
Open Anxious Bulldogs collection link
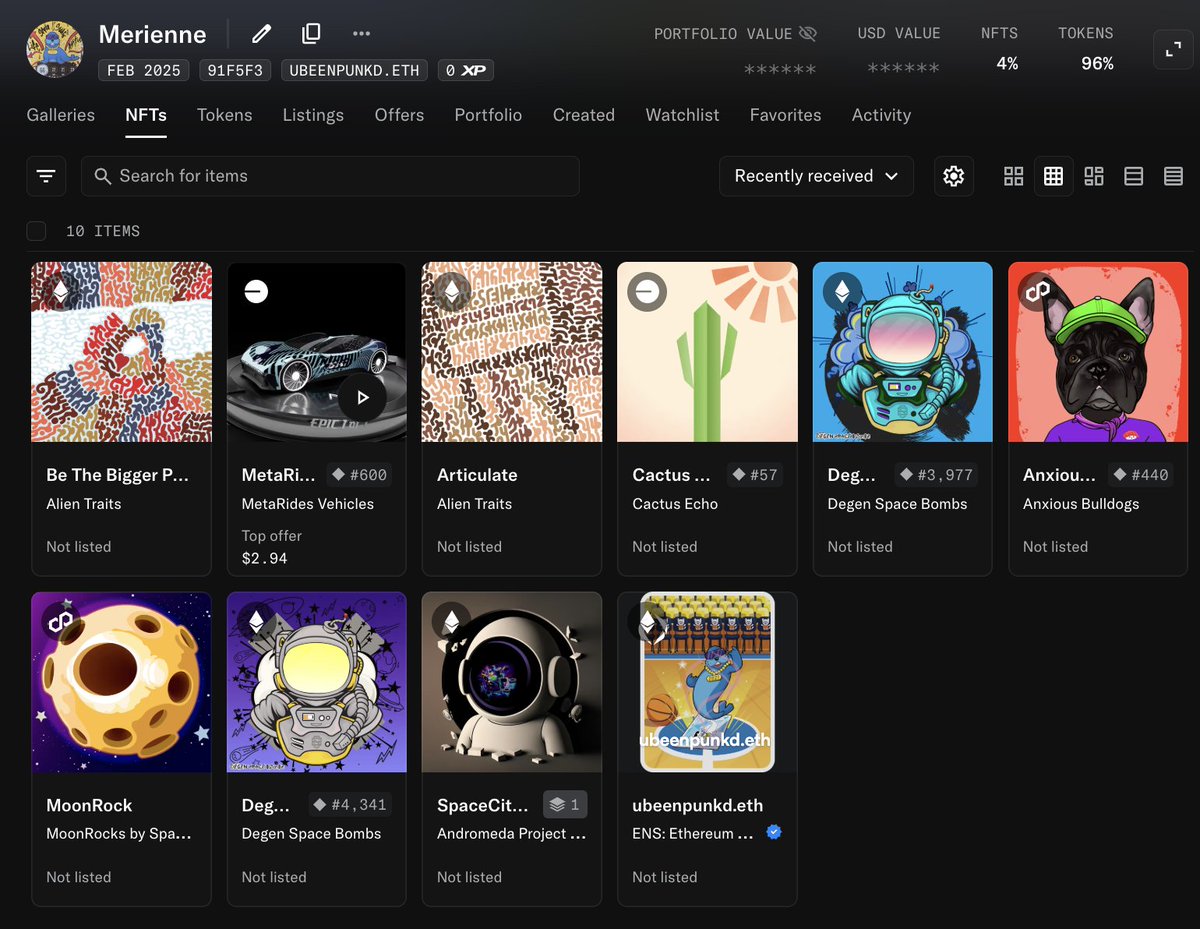tap(1081, 504)
